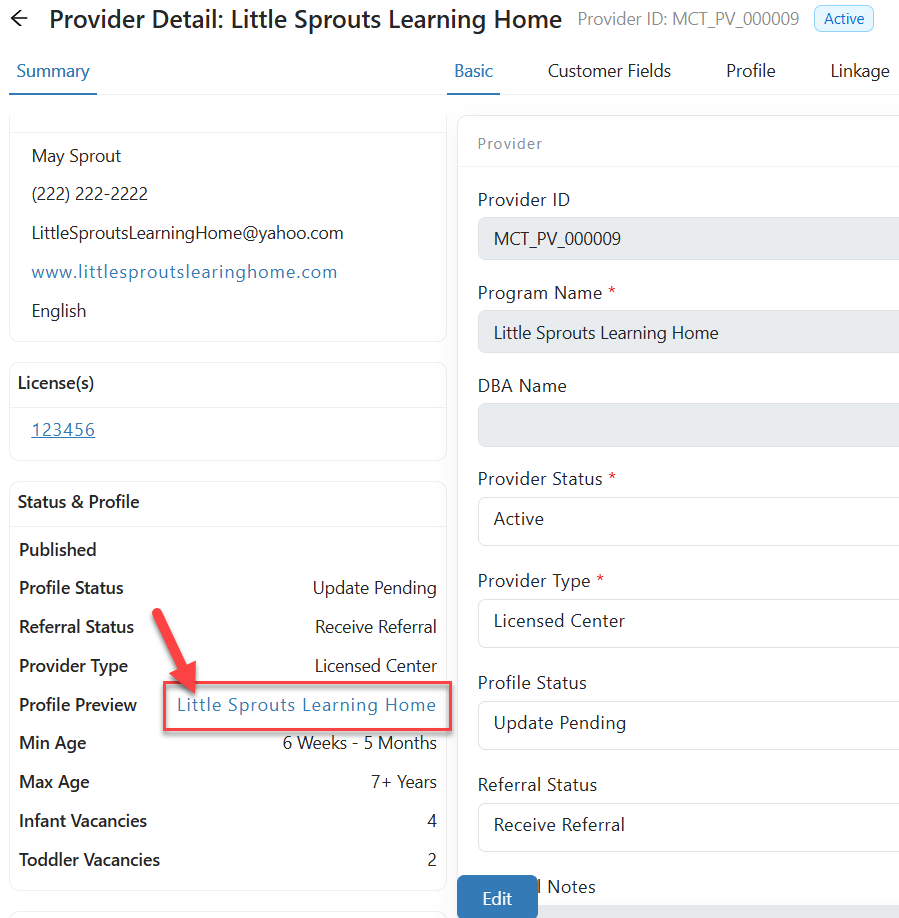Image resolution: width=899 pixels, height=918 pixels.
Task: Click the phone number (222) 222-2222
Action: tap(90, 194)
